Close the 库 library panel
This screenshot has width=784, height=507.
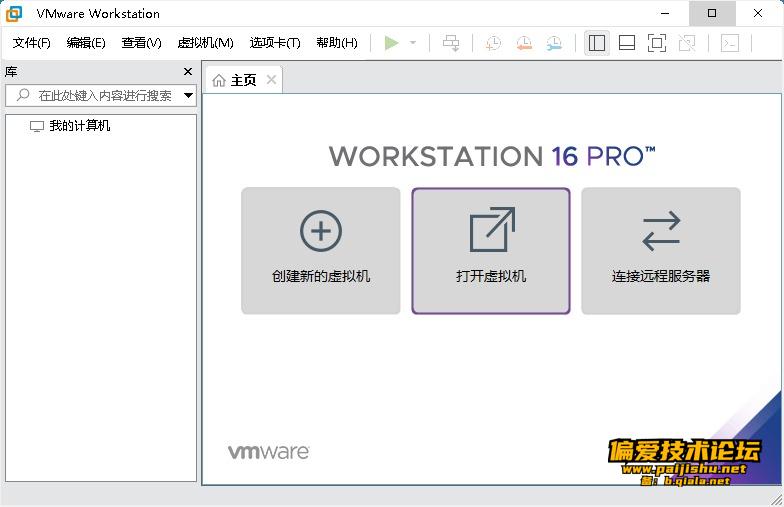(x=188, y=72)
